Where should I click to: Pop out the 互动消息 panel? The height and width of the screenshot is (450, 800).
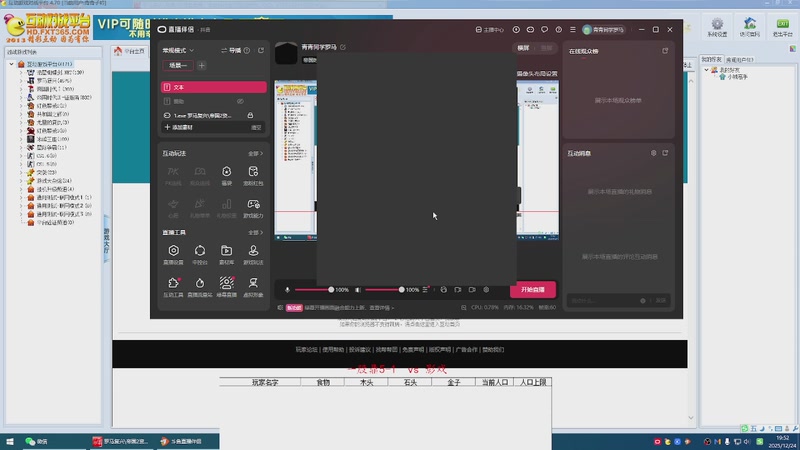point(665,153)
